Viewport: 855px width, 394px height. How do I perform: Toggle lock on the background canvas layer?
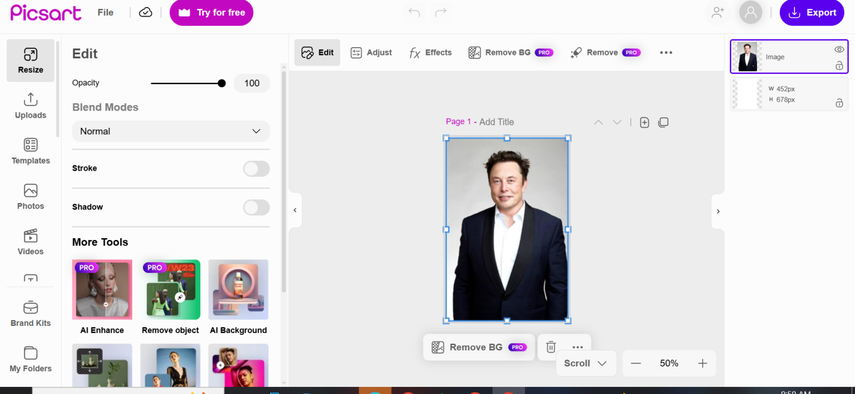pos(839,103)
